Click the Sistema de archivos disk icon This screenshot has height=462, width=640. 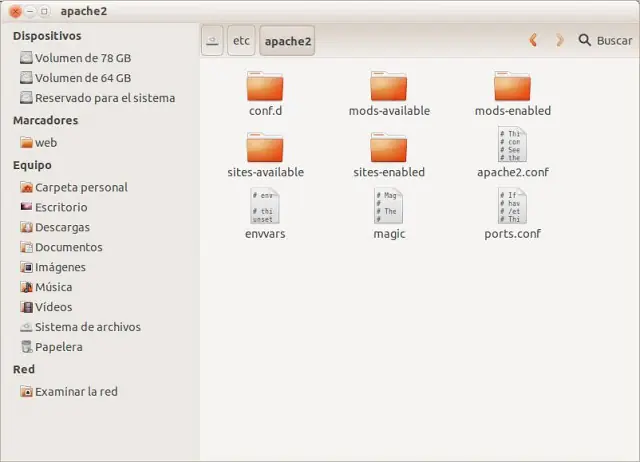click(26, 327)
